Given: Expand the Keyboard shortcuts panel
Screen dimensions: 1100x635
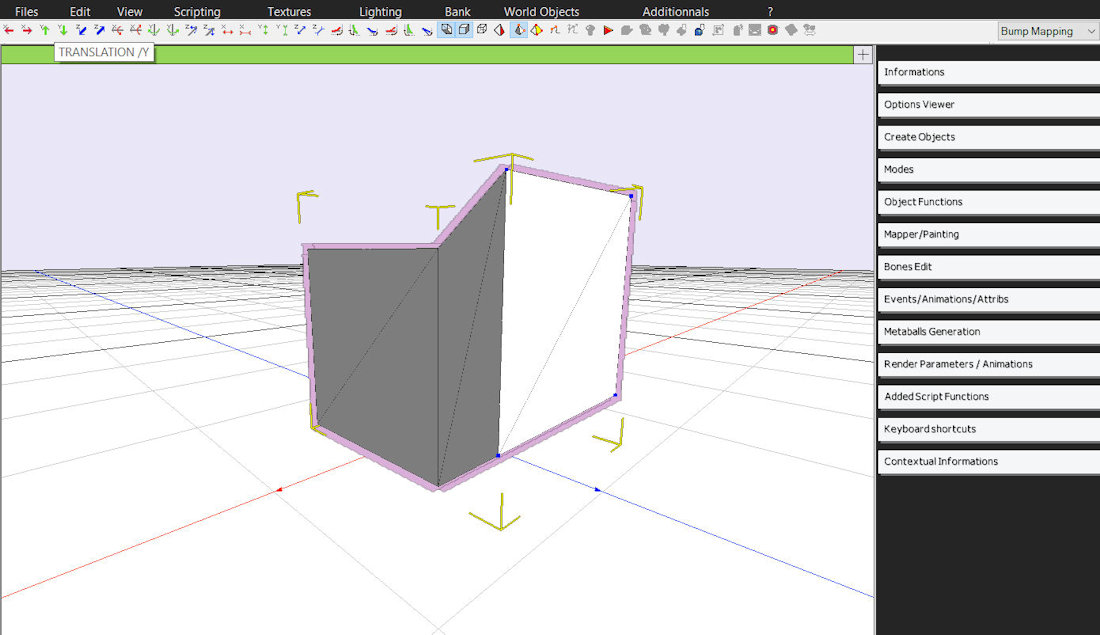Looking at the screenshot, I should point(988,429).
